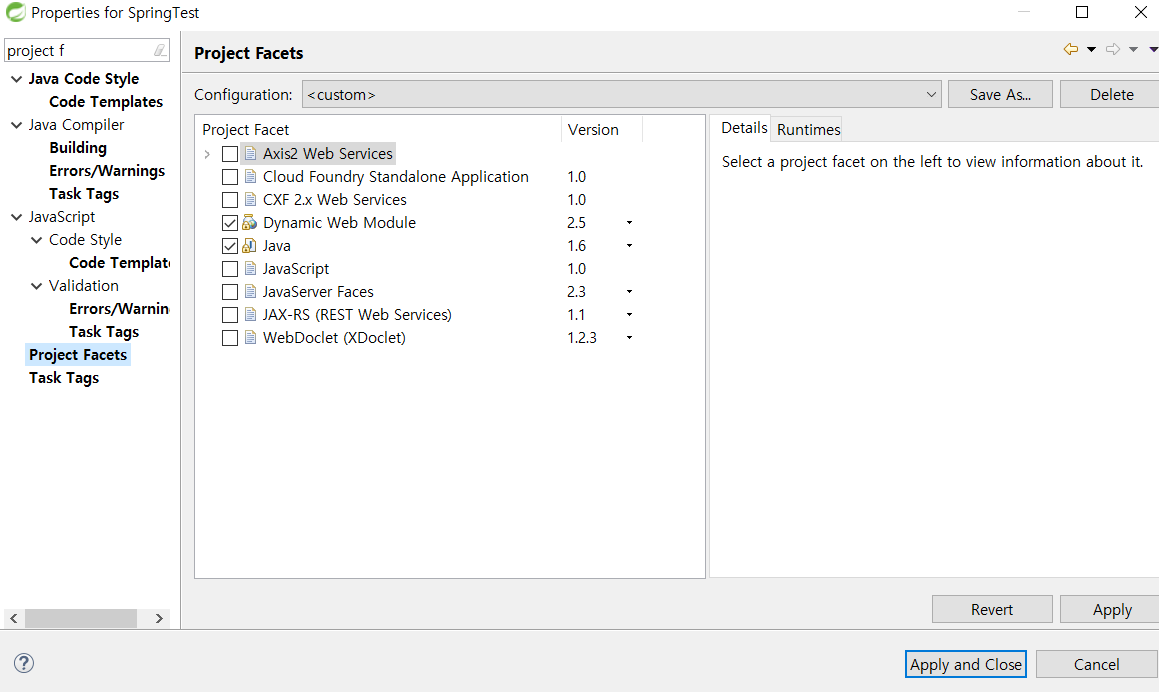Click the Apply button

click(x=1111, y=609)
